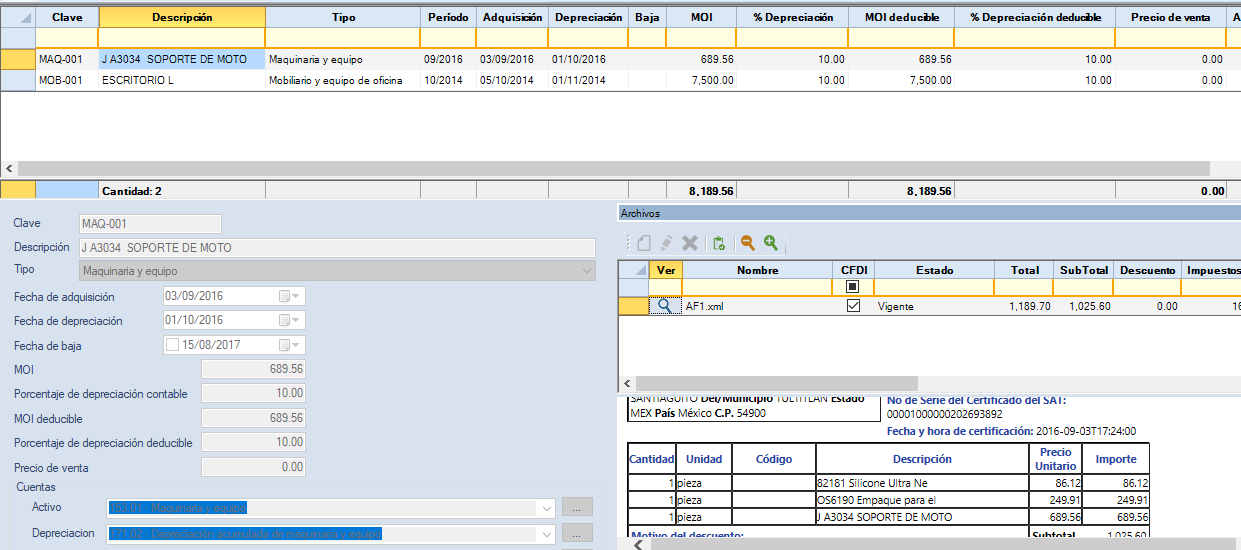The height and width of the screenshot is (550, 1241).
Task: Open calendar picker for Fecha de adquisición
Action: [x=289, y=296]
